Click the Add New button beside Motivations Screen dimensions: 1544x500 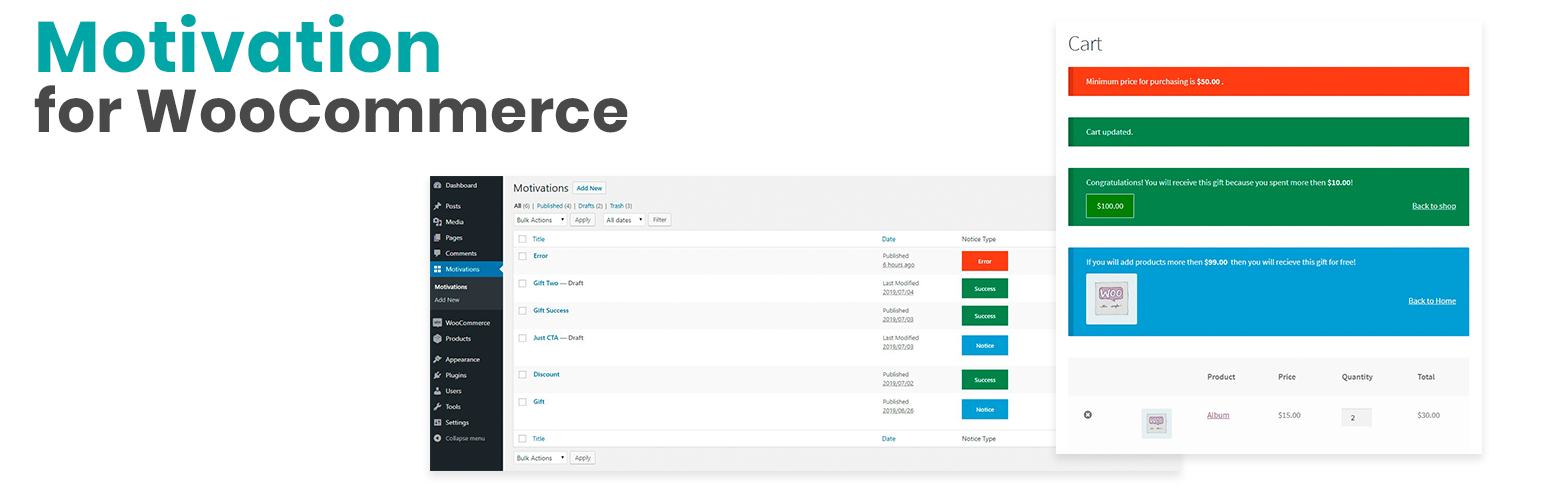click(589, 188)
